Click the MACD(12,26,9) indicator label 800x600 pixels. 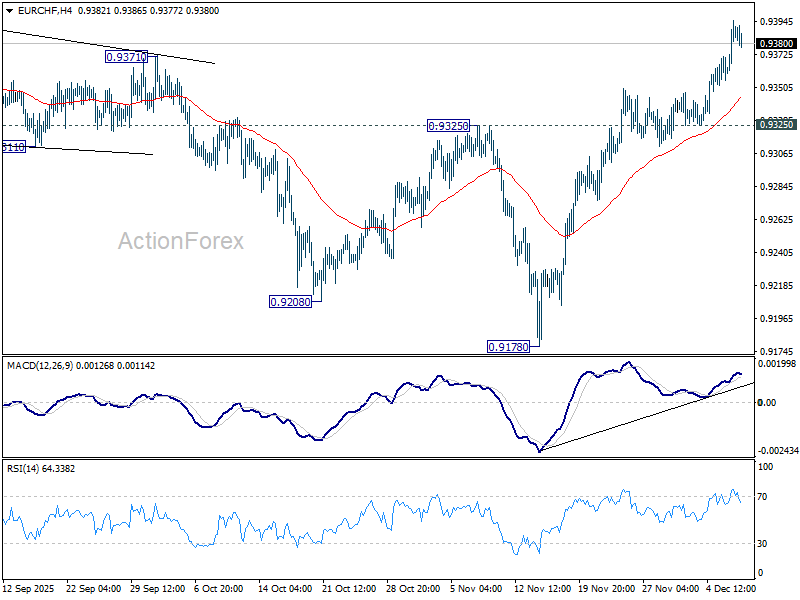click(40, 366)
